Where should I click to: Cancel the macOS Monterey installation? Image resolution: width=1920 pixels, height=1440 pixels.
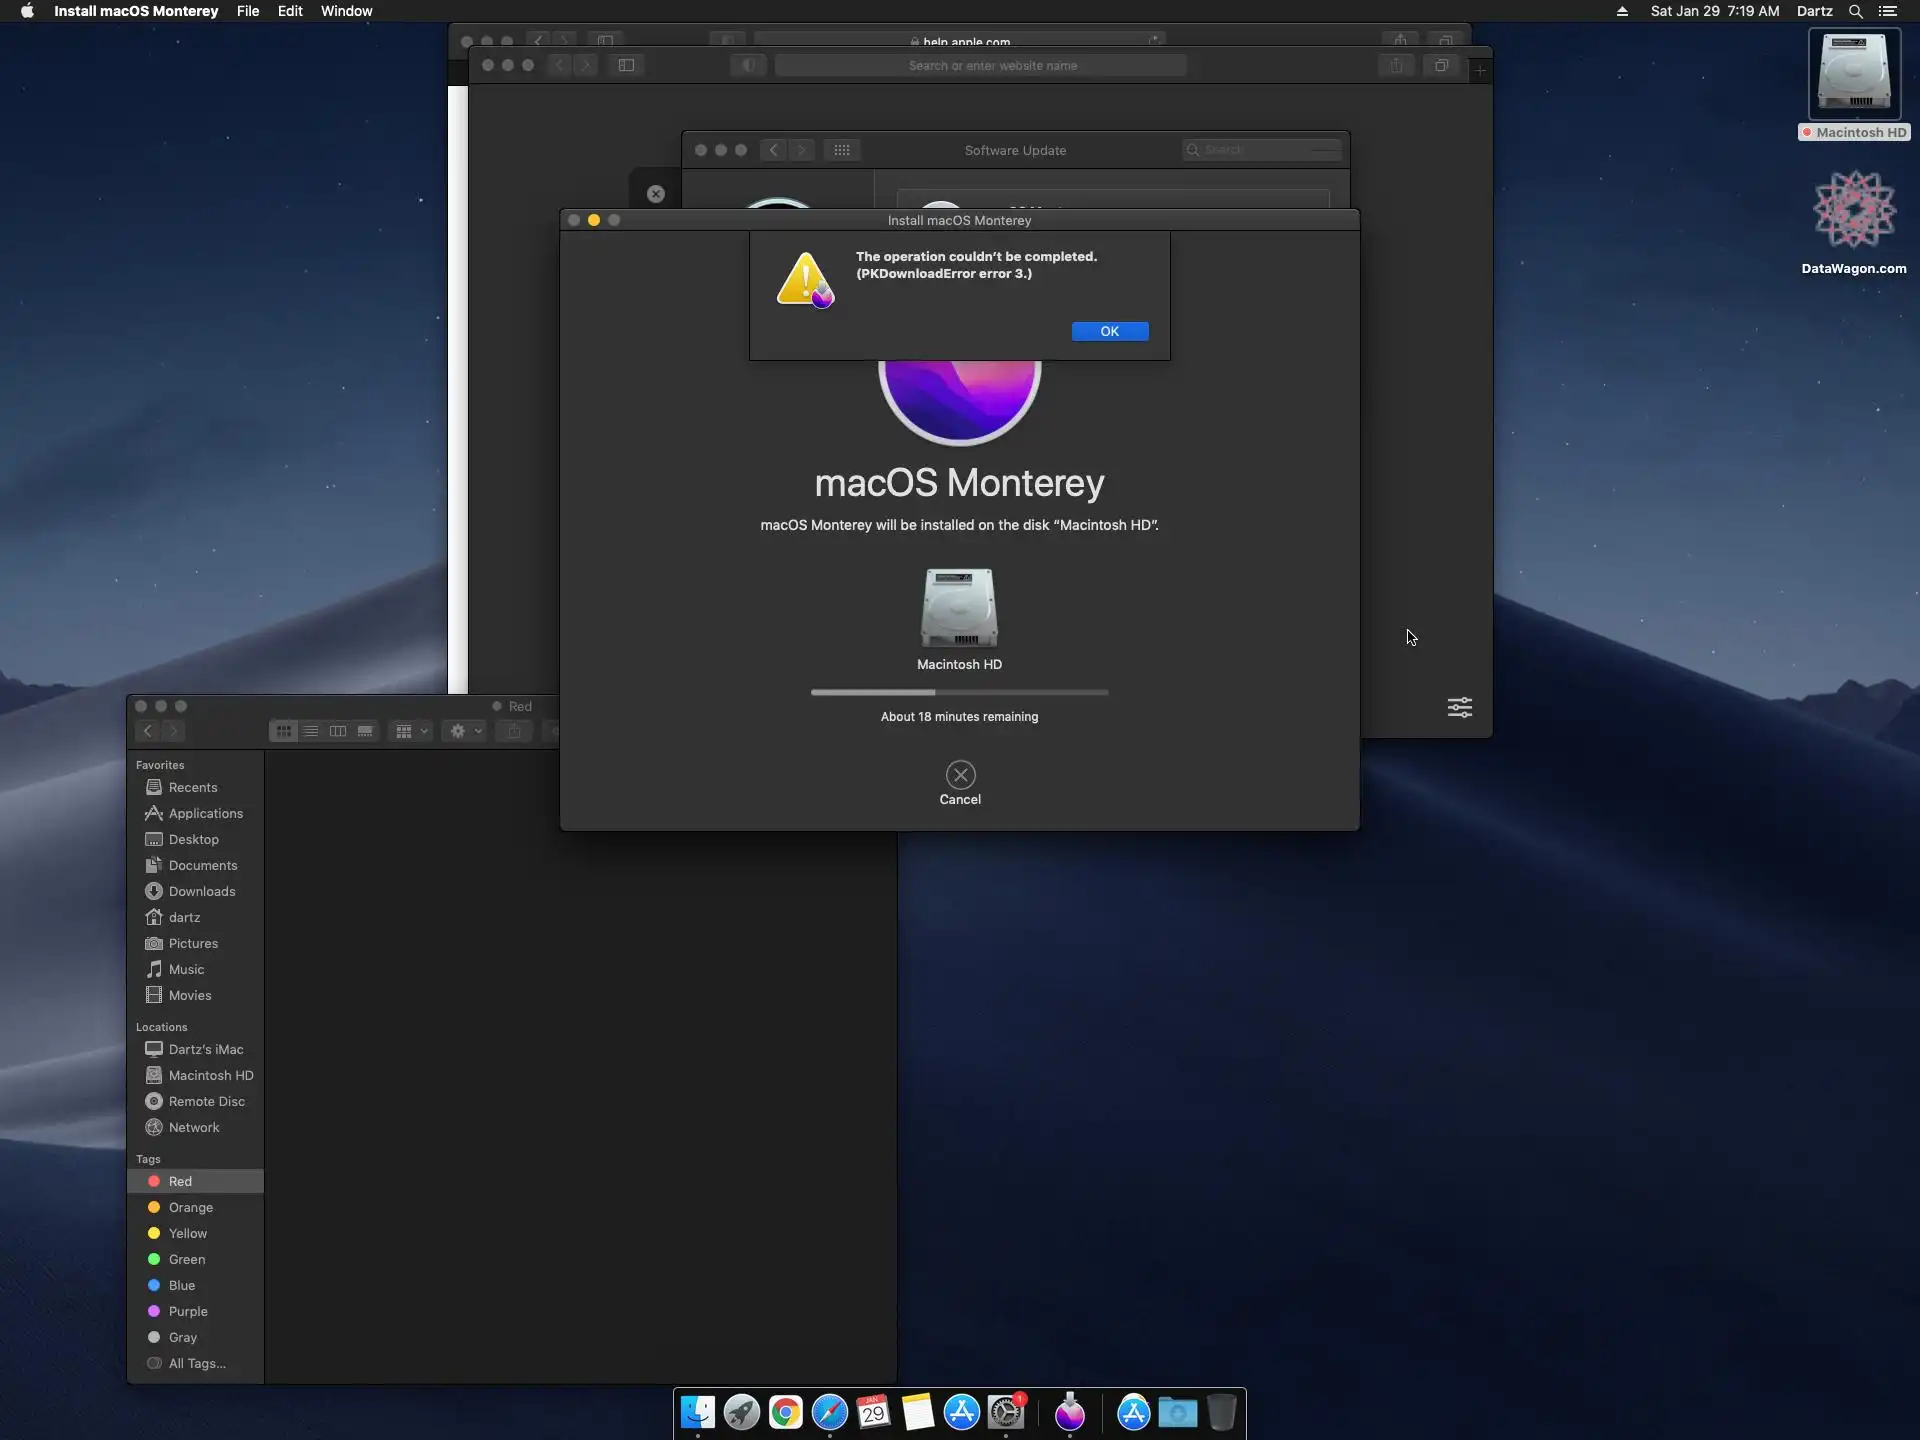click(x=960, y=776)
